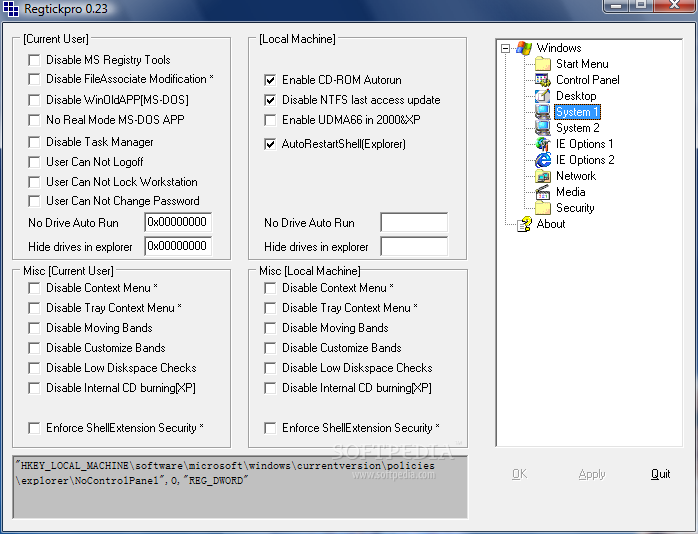Open the About label in the tree
Screen dimensions: 698x534
coord(551,224)
